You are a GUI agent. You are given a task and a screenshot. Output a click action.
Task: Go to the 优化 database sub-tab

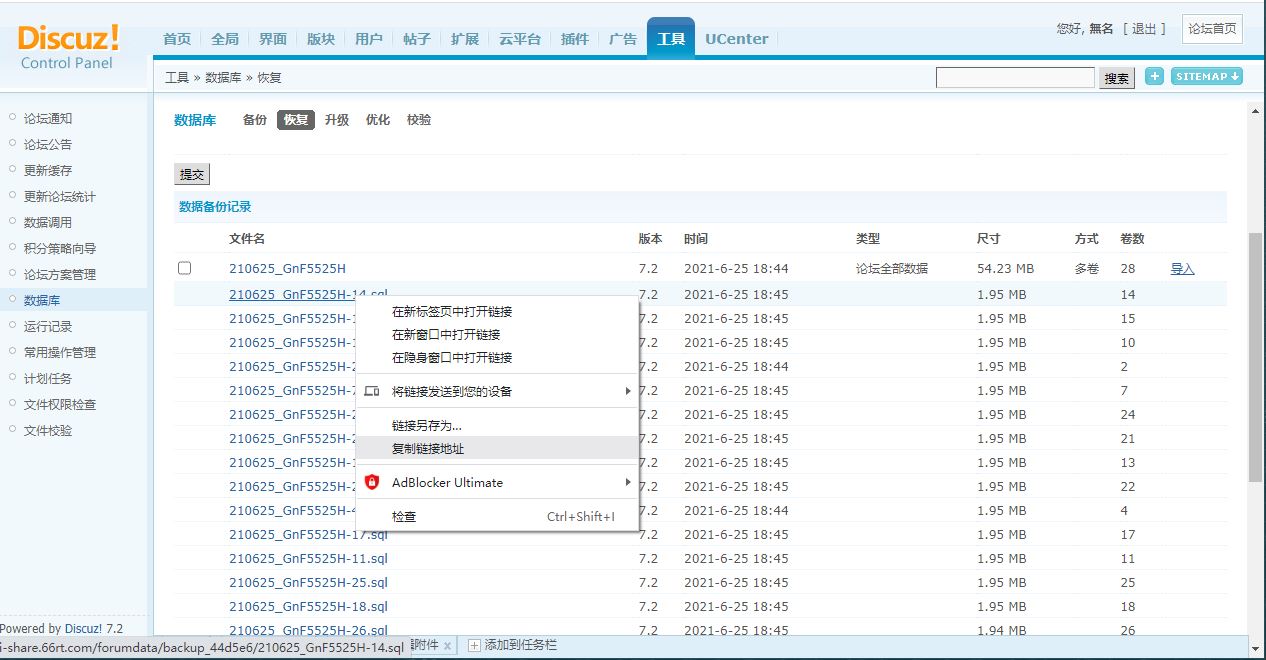378,120
